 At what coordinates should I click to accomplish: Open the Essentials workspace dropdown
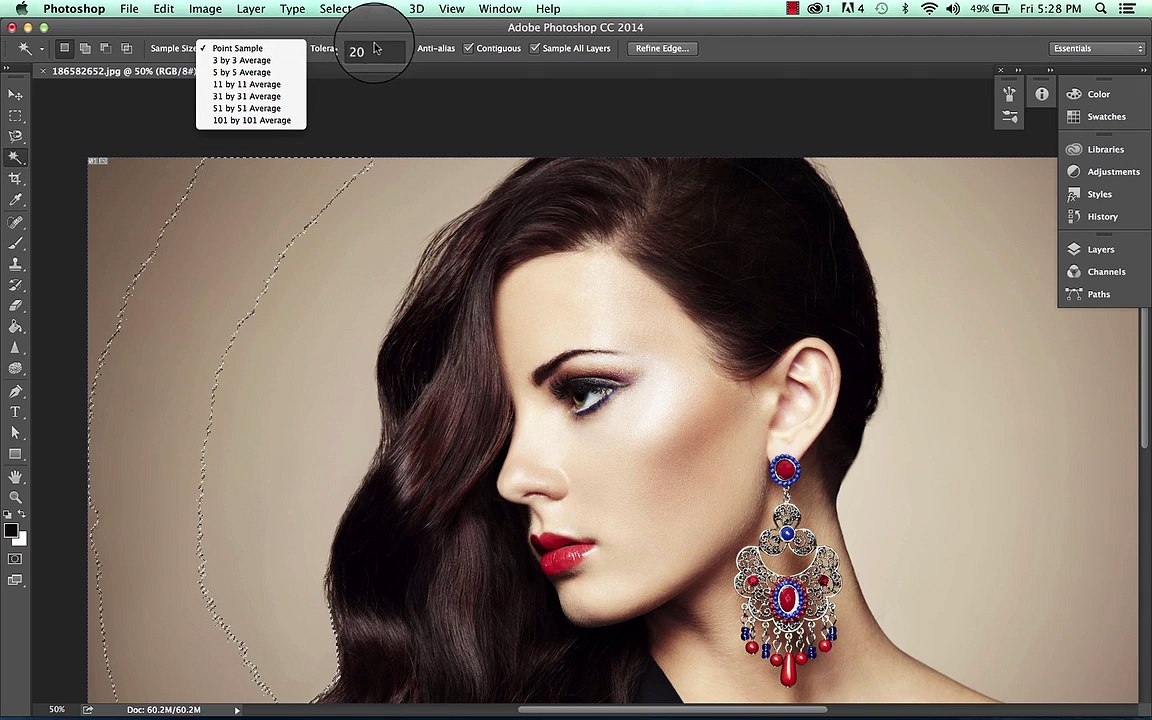pos(1097,48)
